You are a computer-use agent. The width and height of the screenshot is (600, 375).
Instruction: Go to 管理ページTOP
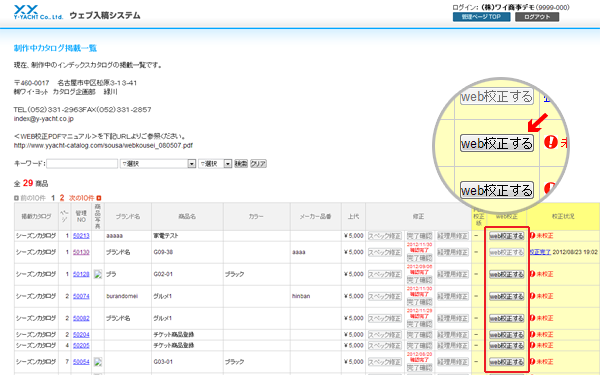click(481, 17)
